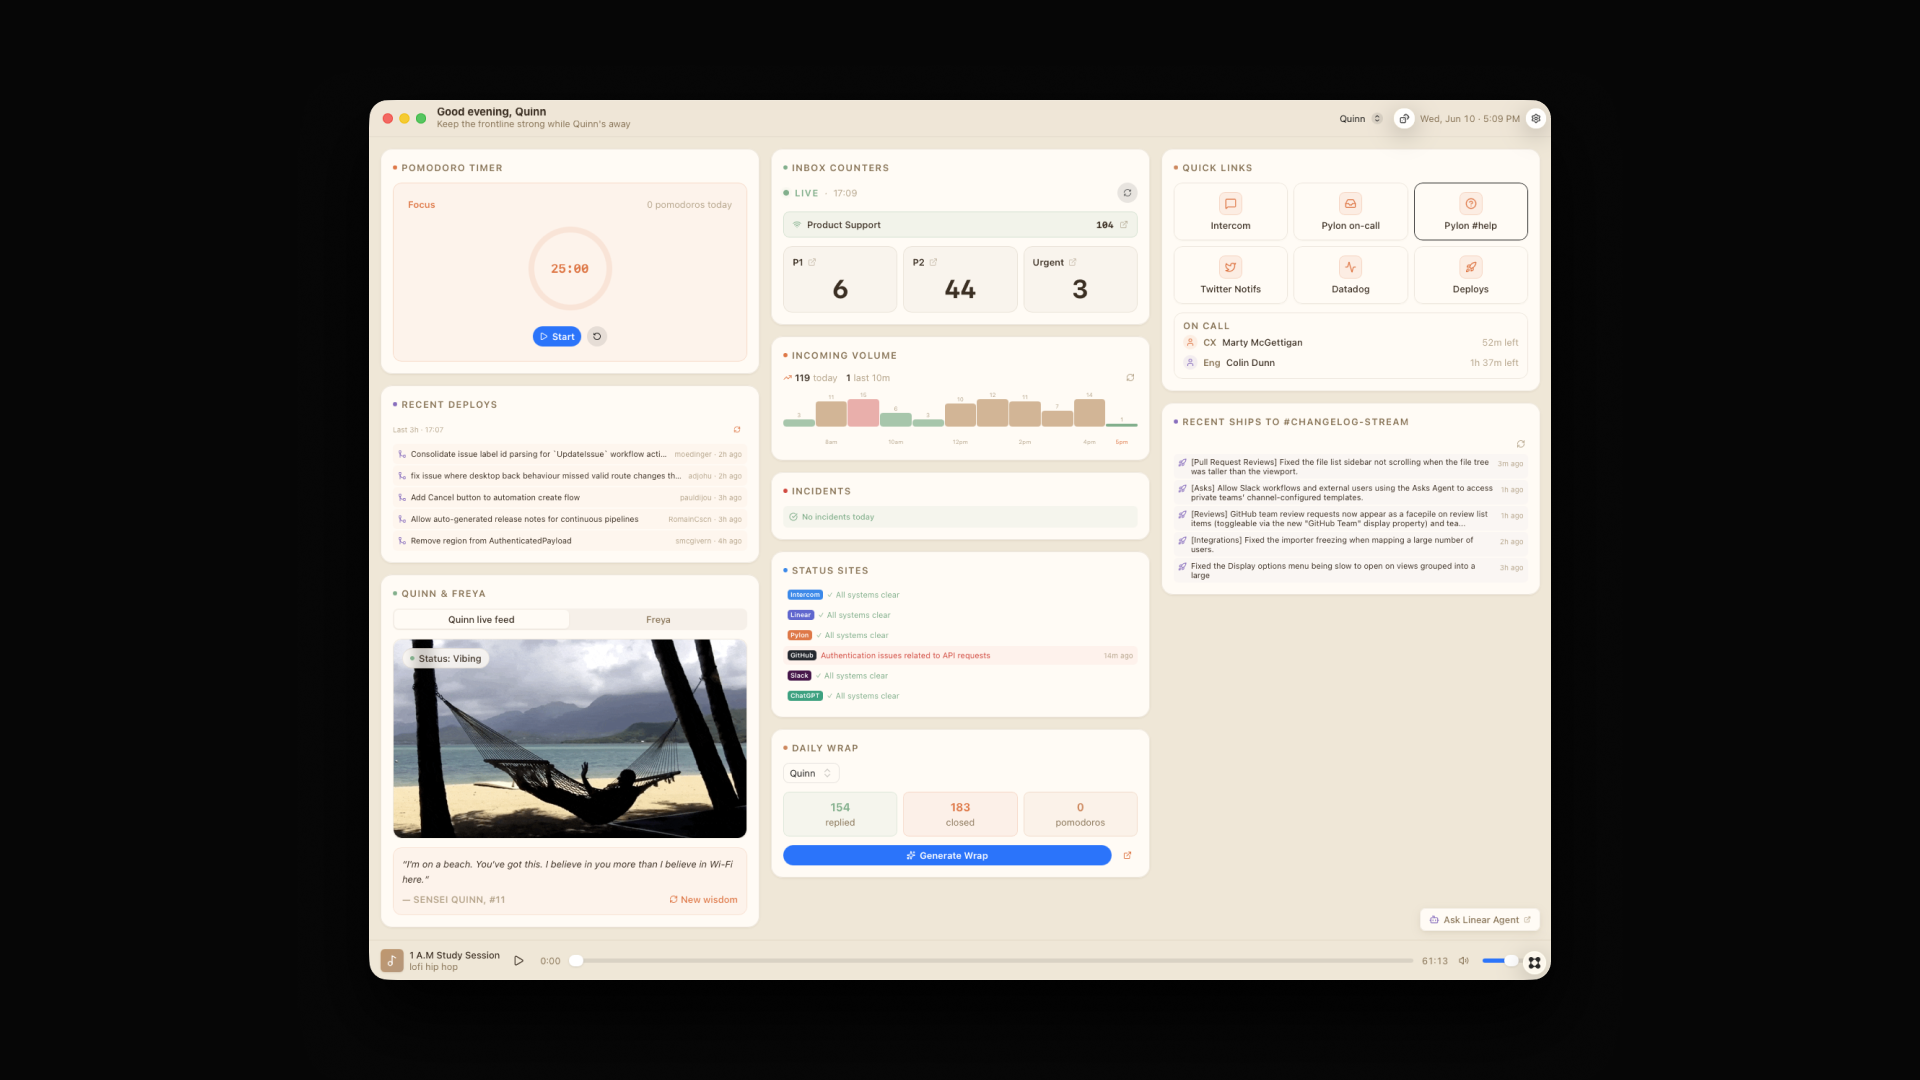This screenshot has height=1080, width=1920.
Task: Start the Pomodoro focus timer
Action: (x=557, y=337)
